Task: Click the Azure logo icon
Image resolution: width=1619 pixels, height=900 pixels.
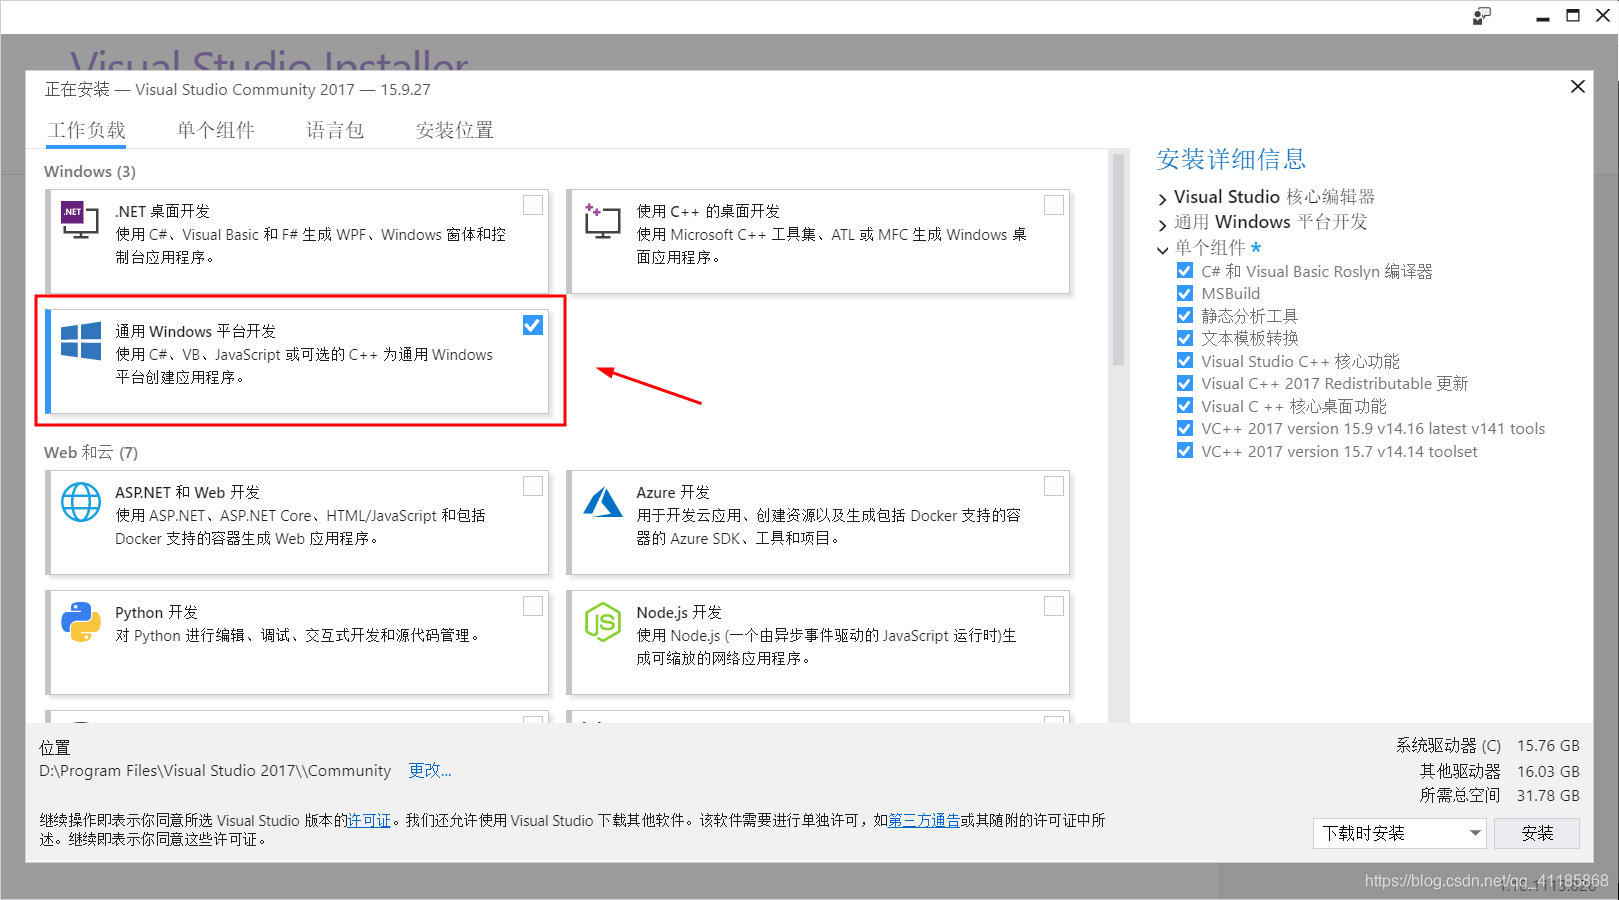Action: click(603, 502)
